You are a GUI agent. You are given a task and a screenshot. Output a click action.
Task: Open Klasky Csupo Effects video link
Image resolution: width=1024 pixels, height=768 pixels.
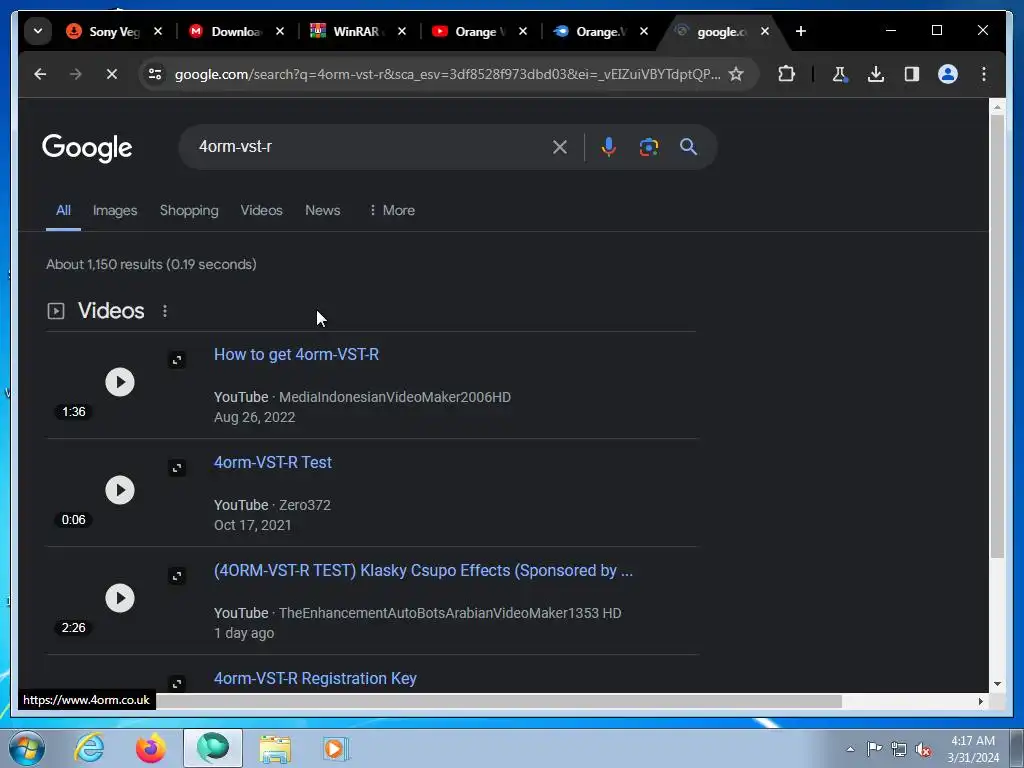(x=423, y=571)
